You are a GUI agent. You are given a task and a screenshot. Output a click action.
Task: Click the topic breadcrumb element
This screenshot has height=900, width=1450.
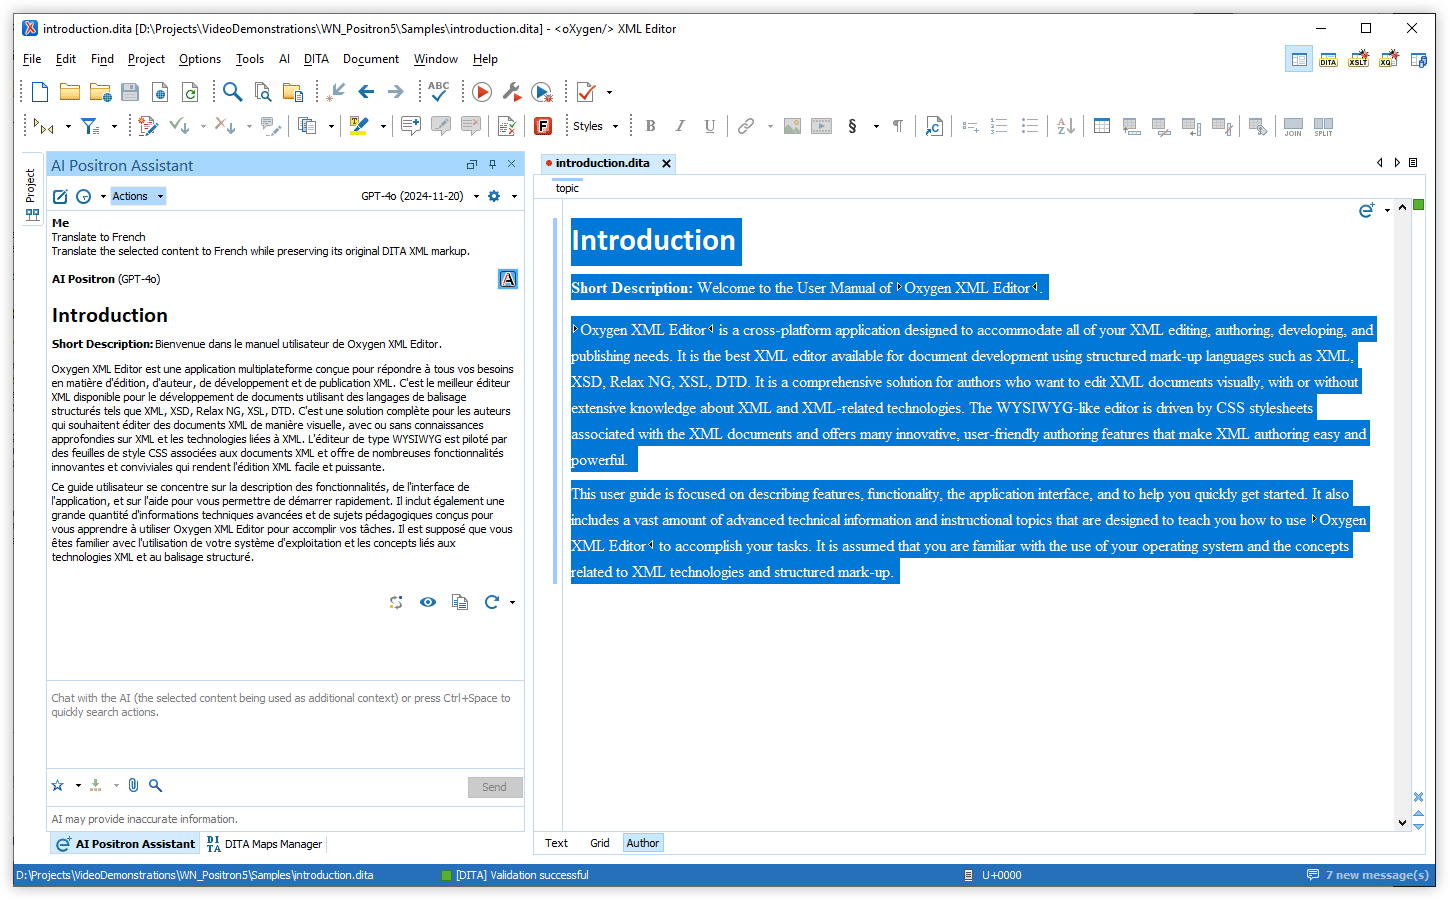tap(567, 188)
